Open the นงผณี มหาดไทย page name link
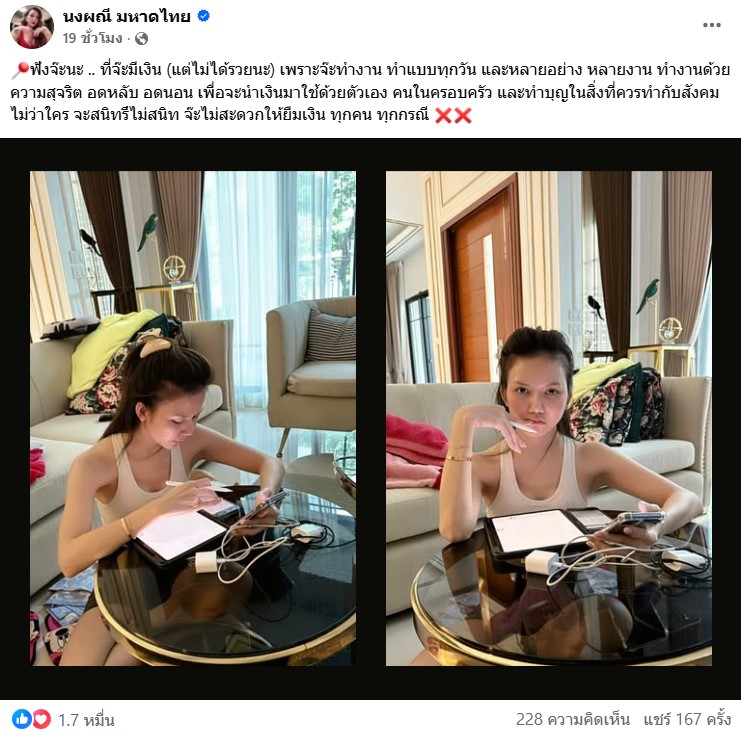 click(x=127, y=17)
